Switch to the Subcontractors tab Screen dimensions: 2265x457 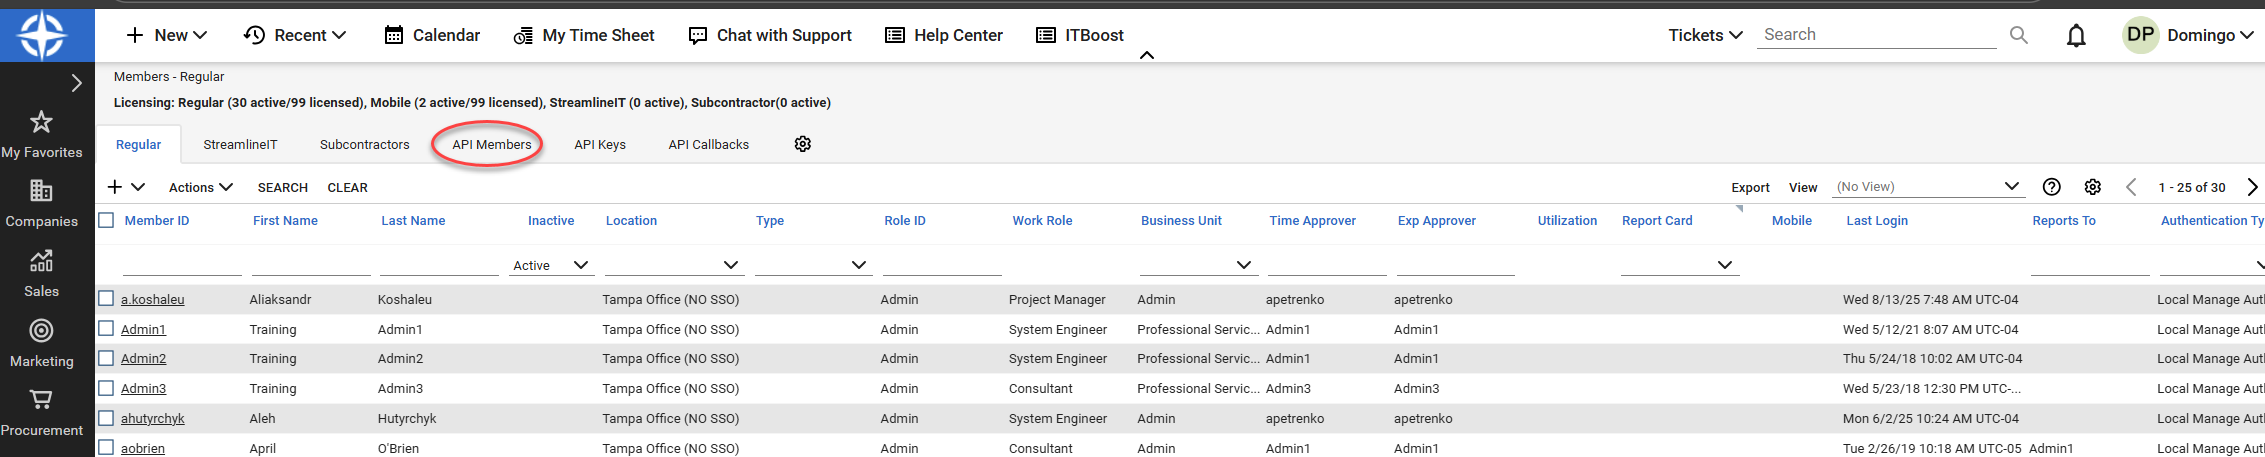pos(364,145)
